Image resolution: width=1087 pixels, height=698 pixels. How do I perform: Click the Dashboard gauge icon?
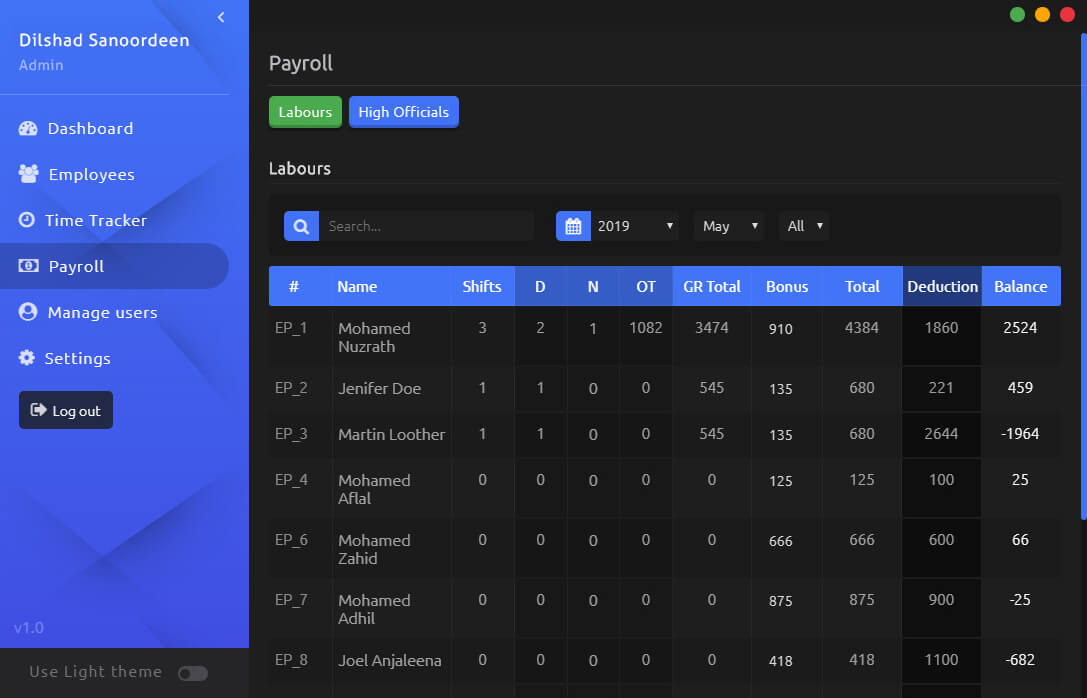(29, 129)
